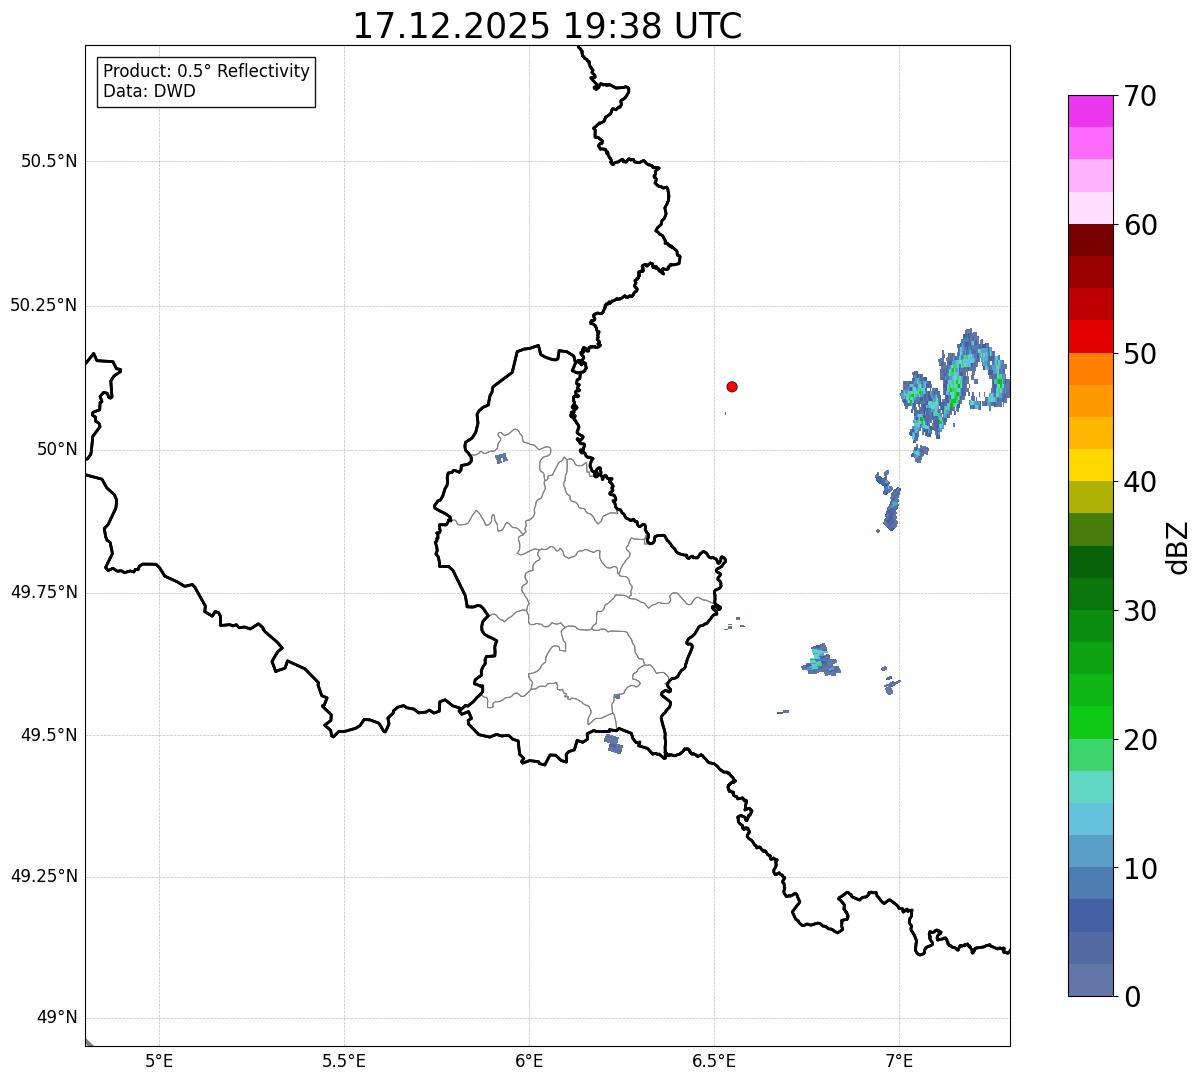Click the red radar site marker
Screen dimensions: 1202x1081
[732, 386]
